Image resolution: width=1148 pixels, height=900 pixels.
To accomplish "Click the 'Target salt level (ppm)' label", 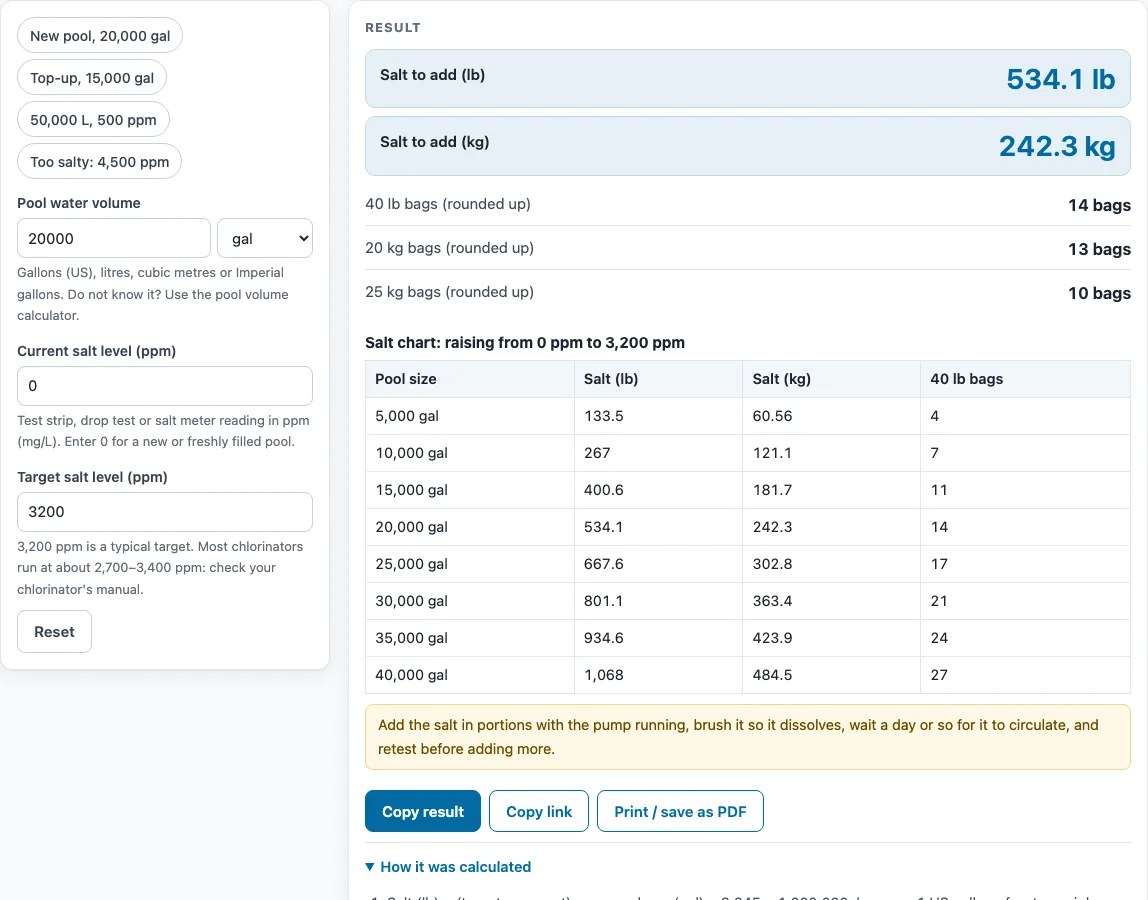I will click(92, 477).
